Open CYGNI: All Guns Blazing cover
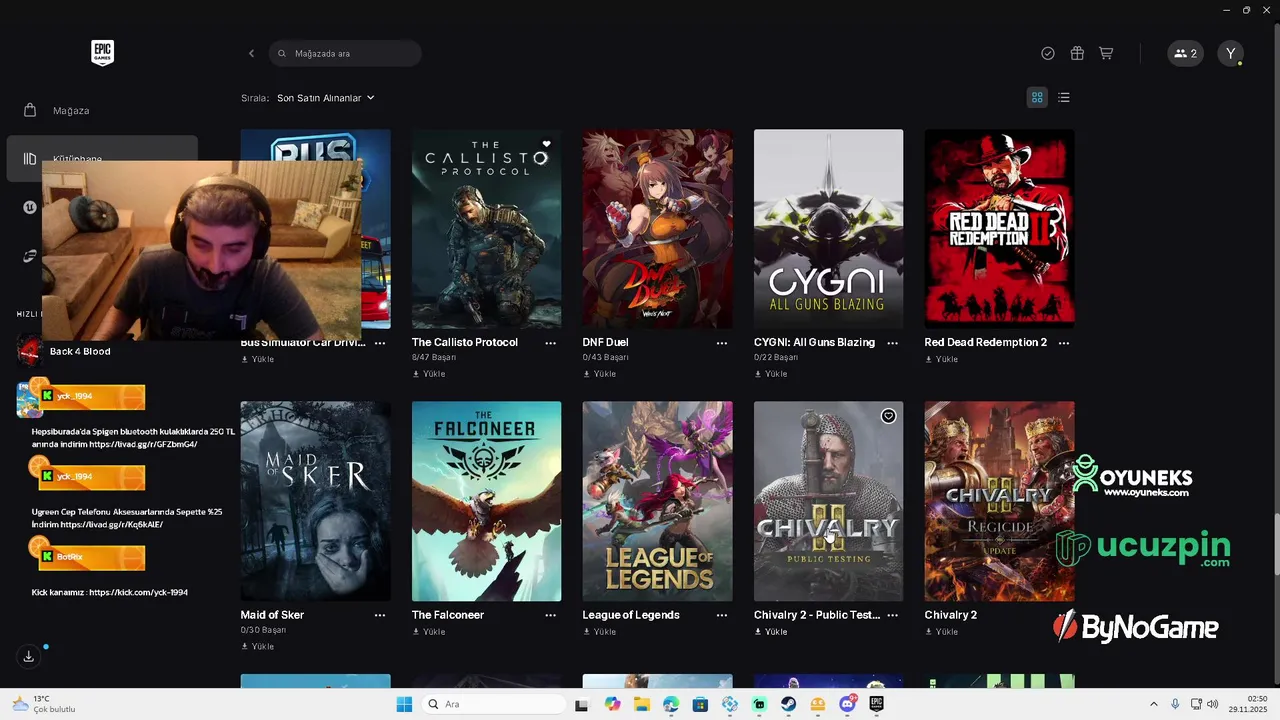Screen dimensions: 1280x720 click(x=828, y=229)
